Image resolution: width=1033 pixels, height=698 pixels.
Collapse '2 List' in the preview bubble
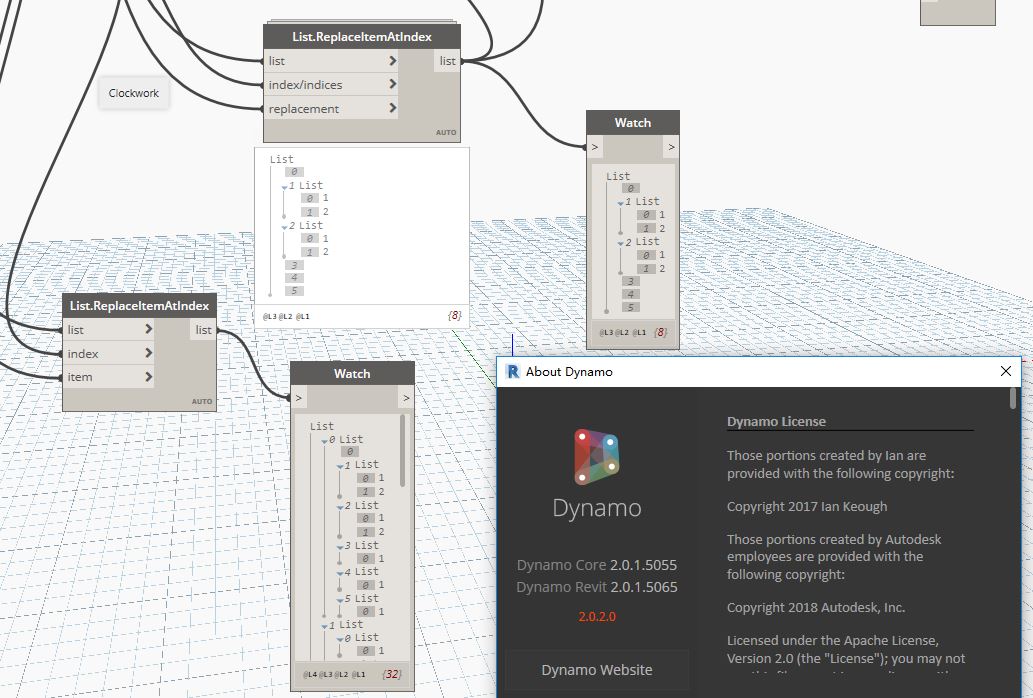point(284,227)
